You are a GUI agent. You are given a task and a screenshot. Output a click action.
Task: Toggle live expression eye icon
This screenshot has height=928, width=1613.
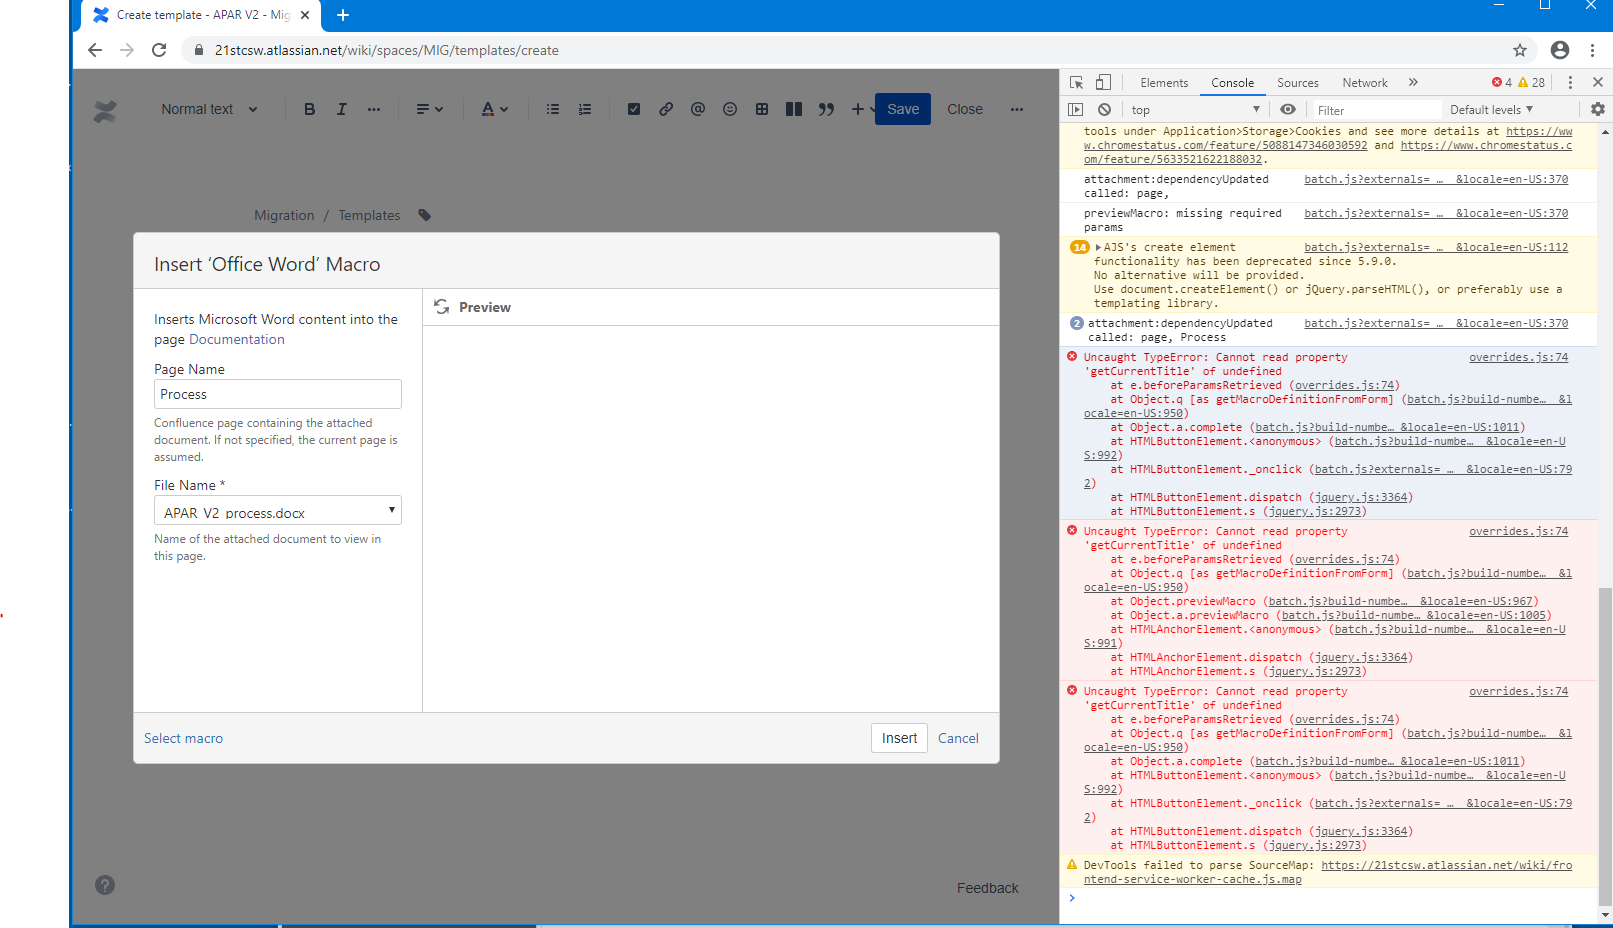[1288, 110]
